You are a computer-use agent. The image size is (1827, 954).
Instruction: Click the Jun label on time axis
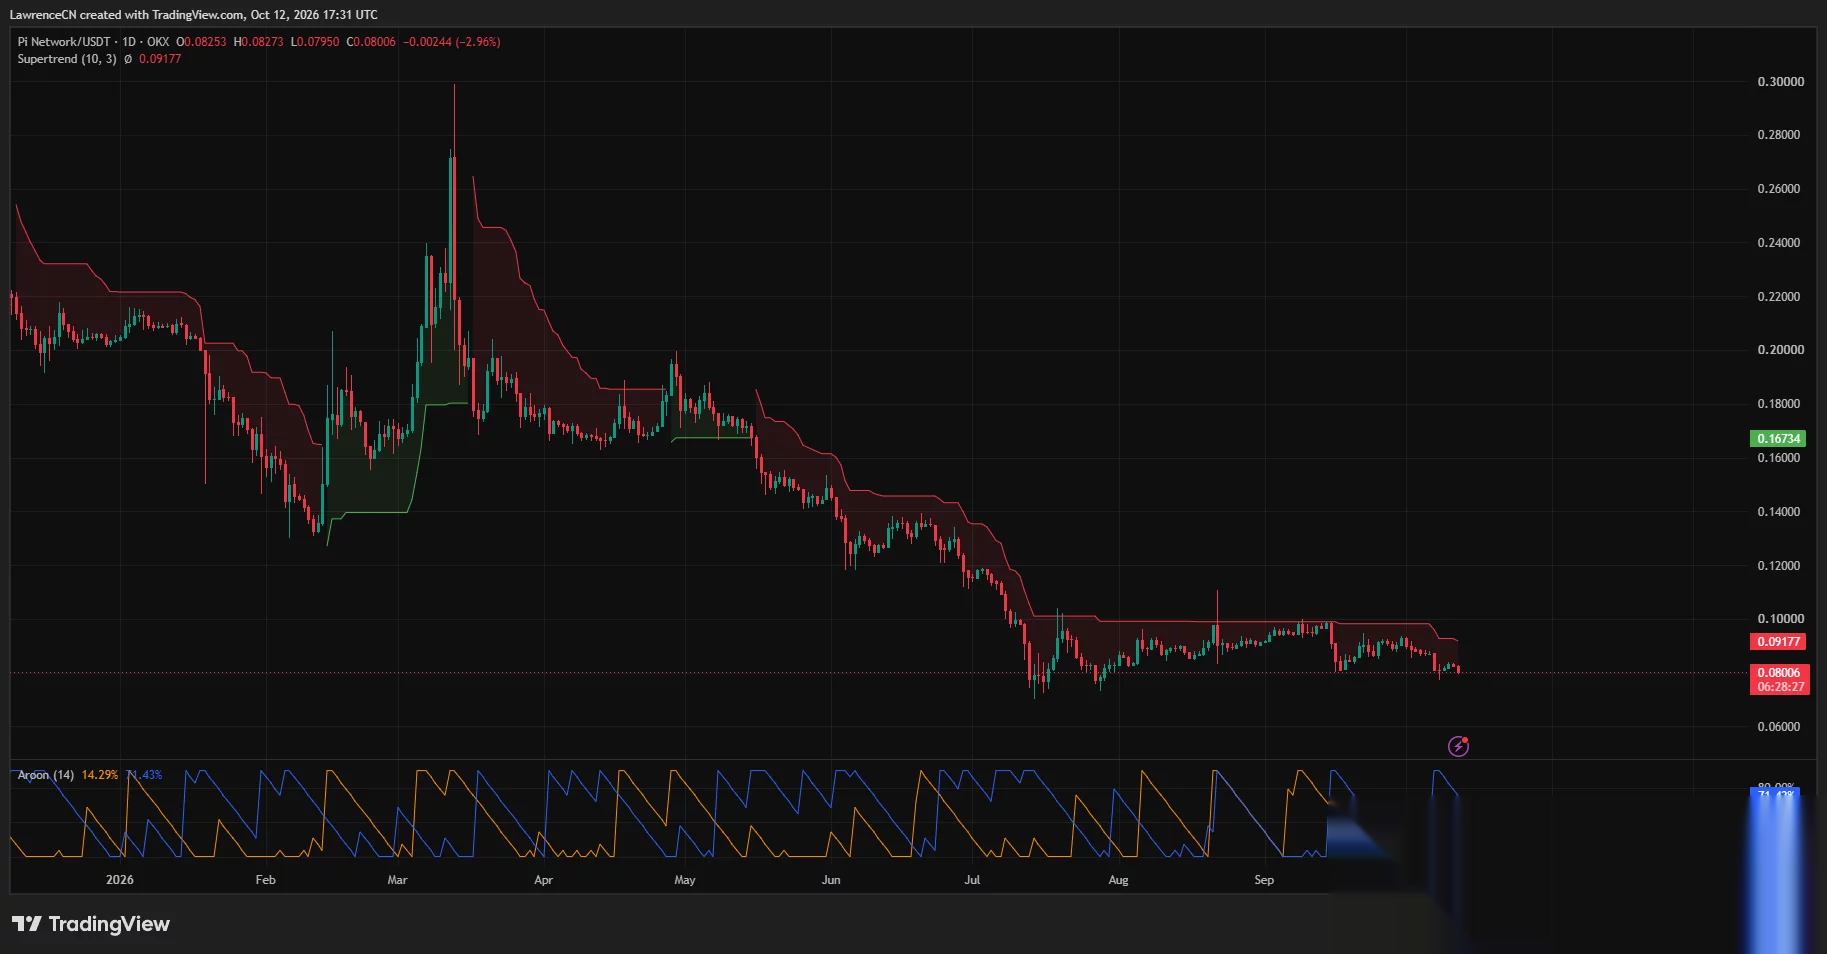831,880
